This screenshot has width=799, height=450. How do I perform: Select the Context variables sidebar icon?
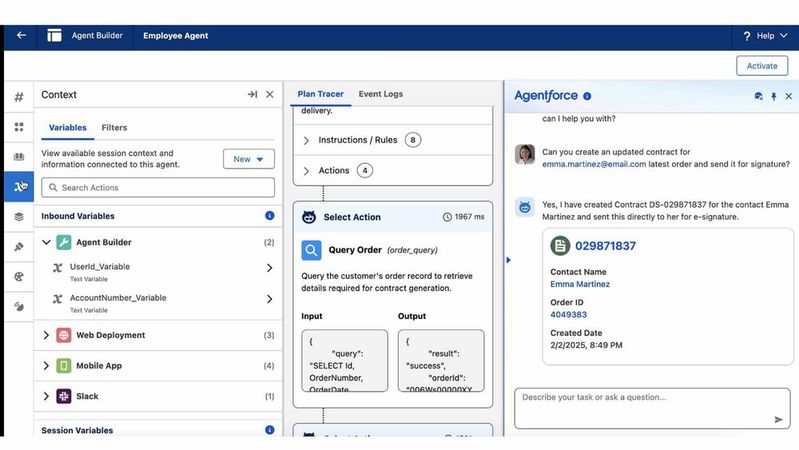coord(19,187)
